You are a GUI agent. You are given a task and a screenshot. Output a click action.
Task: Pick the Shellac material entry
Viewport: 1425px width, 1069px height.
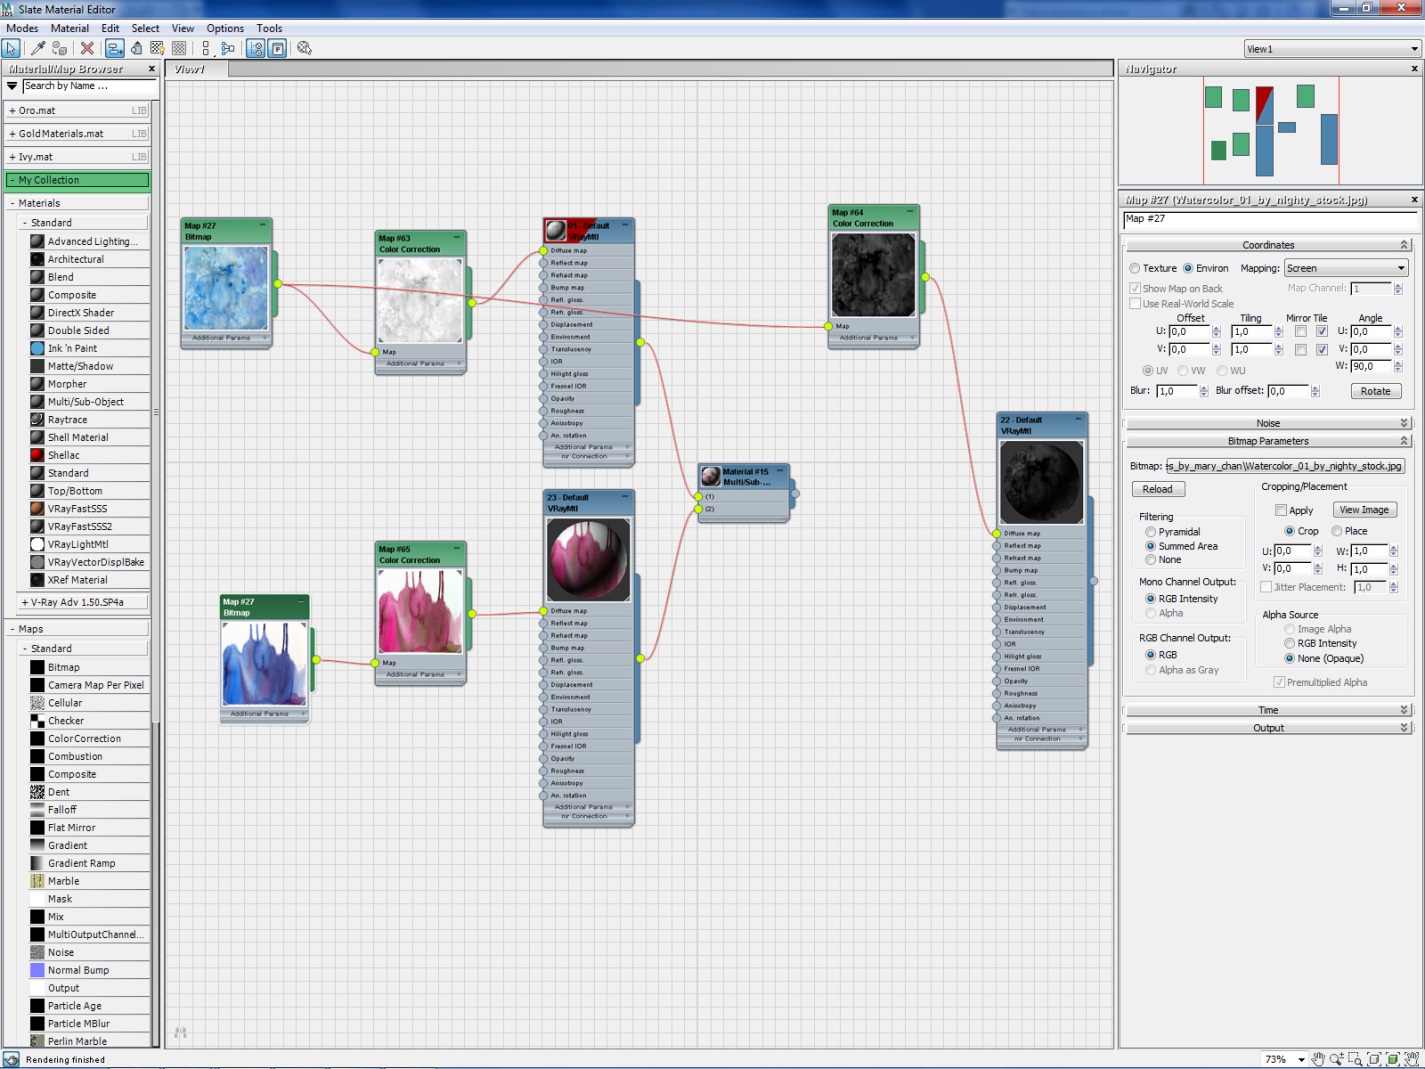click(x=87, y=455)
